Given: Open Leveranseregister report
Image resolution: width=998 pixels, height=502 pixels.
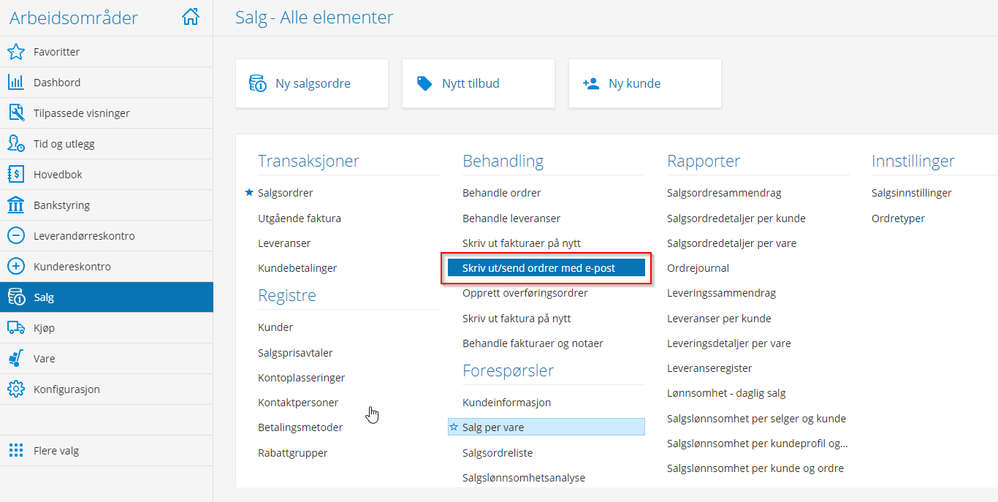Looking at the screenshot, I should click(710, 368).
